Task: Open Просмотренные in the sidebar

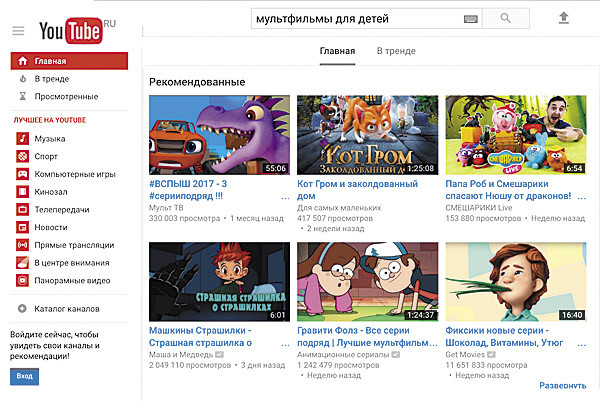Action: tap(65, 97)
